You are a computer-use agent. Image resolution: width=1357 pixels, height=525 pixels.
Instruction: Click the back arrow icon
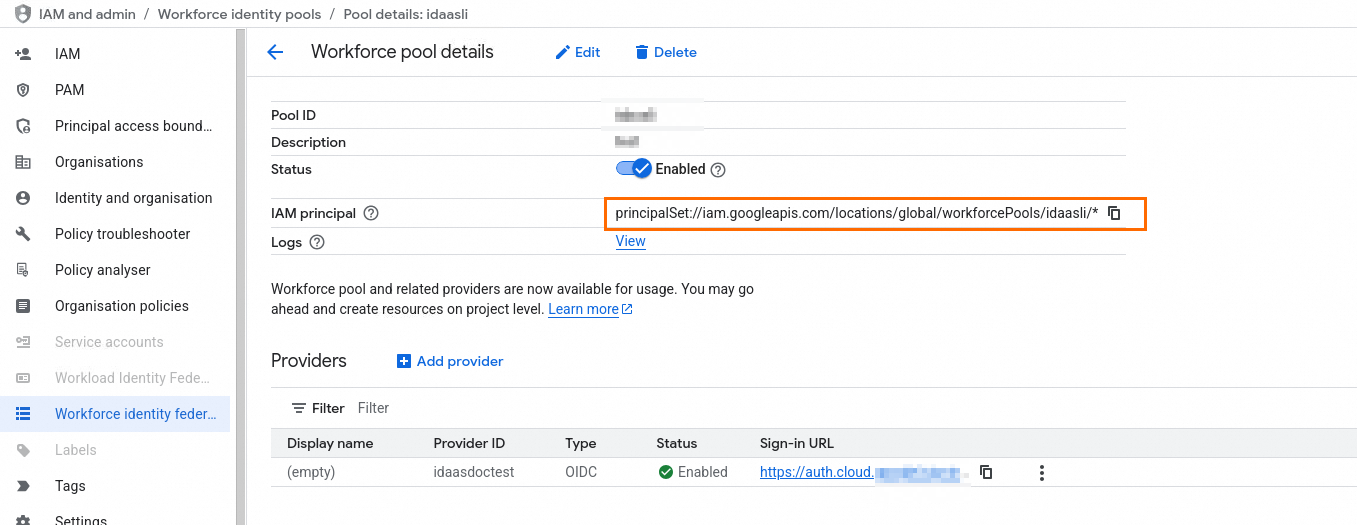pyautogui.click(x=275, y=53)
